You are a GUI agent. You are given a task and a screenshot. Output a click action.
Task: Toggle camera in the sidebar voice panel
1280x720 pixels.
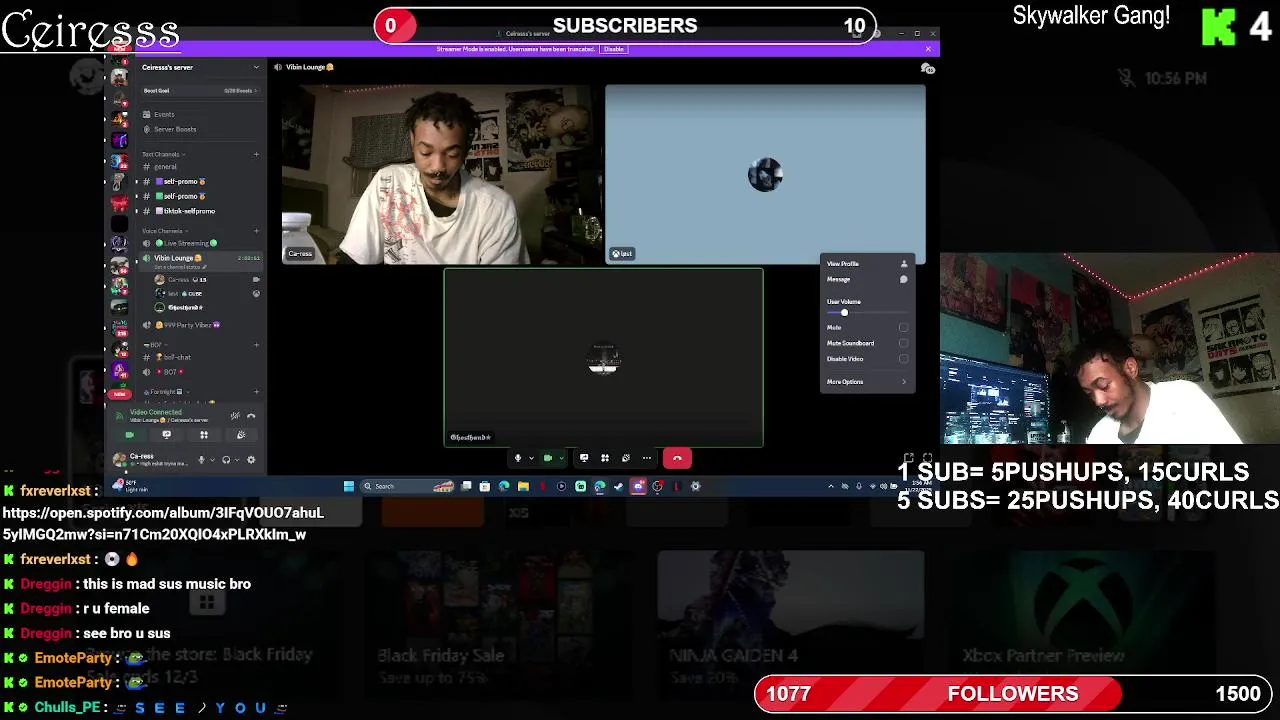tap(129, 435)
